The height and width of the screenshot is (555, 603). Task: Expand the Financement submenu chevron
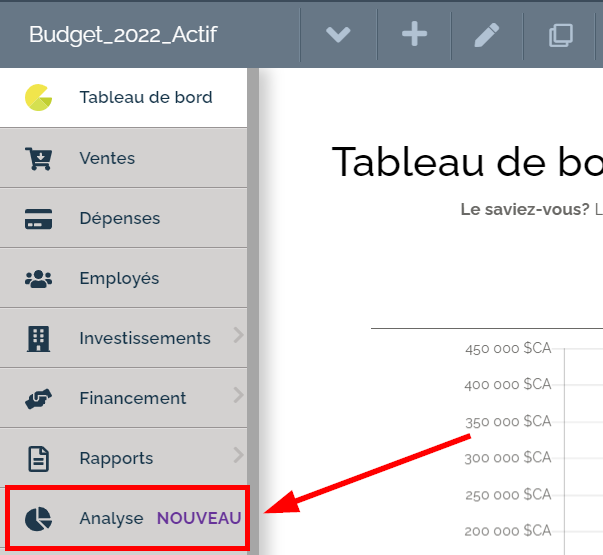(x=238, y=395)
